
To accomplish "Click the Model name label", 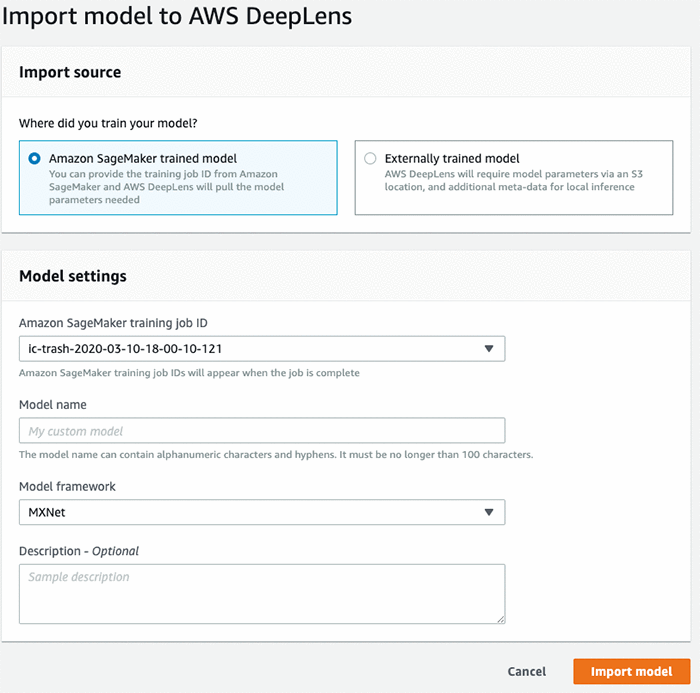I will pyautogui.click(x=52, y=404).
